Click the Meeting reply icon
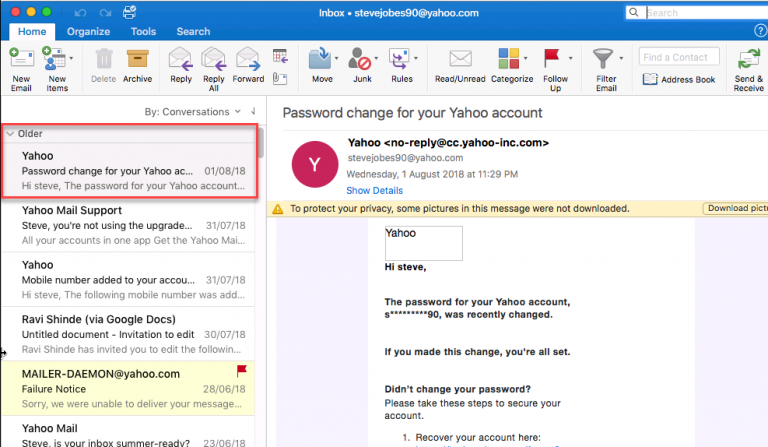 [x=280, y=56]
